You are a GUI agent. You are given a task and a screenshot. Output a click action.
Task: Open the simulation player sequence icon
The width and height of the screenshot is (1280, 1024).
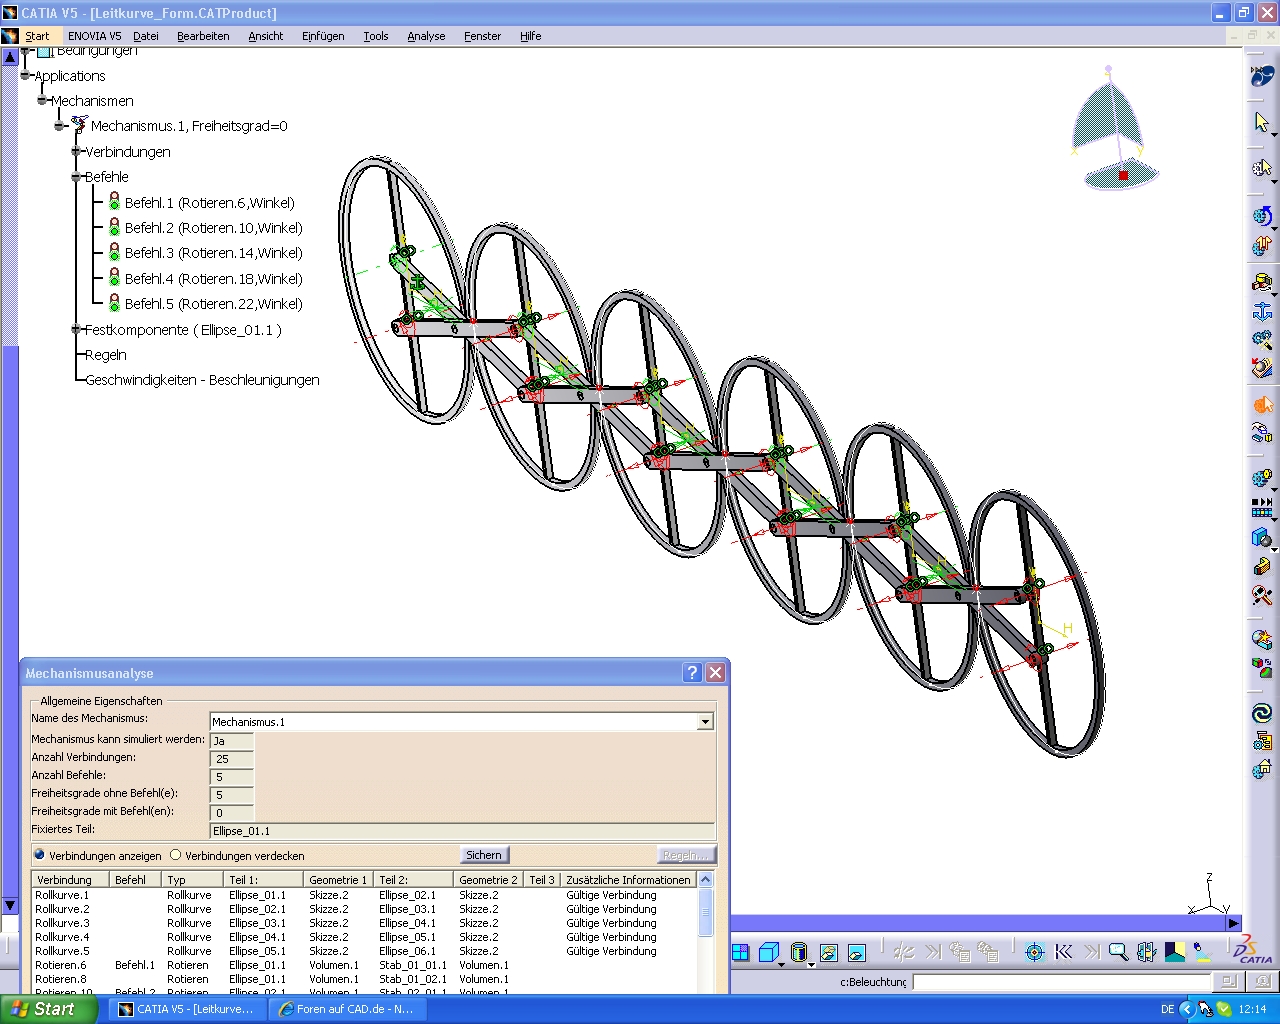pos(1262,508)
